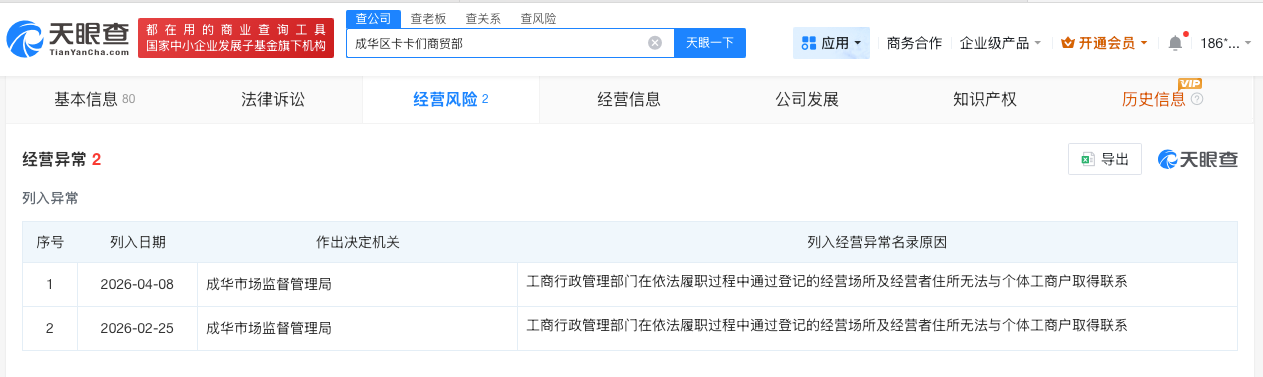Image resolution: width=1263 pixels, height=377 pixels.
Task: Switch to the 经营信息 tab
Action: [629, 99]
